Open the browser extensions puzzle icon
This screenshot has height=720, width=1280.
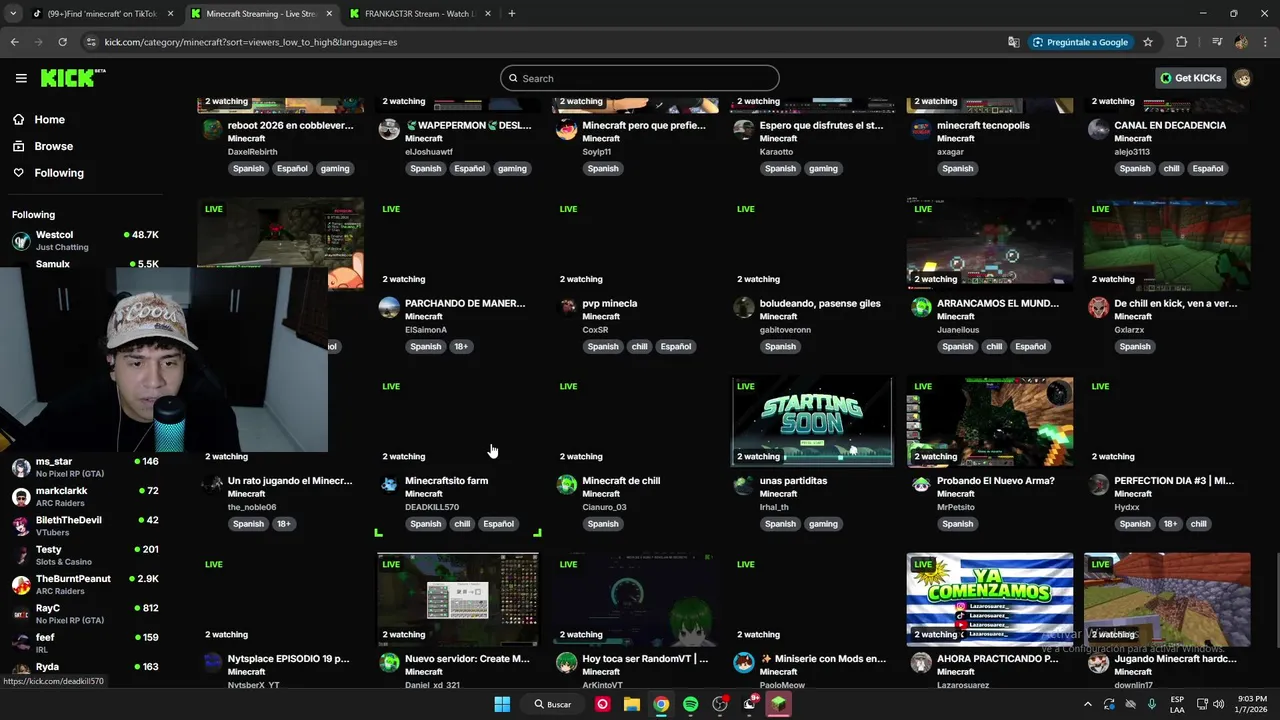pyautogui.click(x=1182, y=42)
